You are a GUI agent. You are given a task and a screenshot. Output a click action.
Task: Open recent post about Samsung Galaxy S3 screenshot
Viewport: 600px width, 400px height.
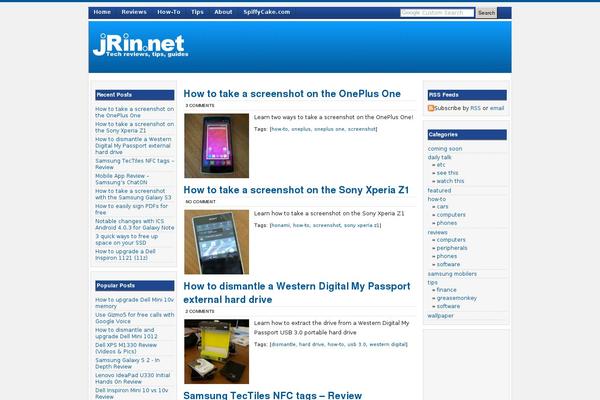click(x=133, y=194)
